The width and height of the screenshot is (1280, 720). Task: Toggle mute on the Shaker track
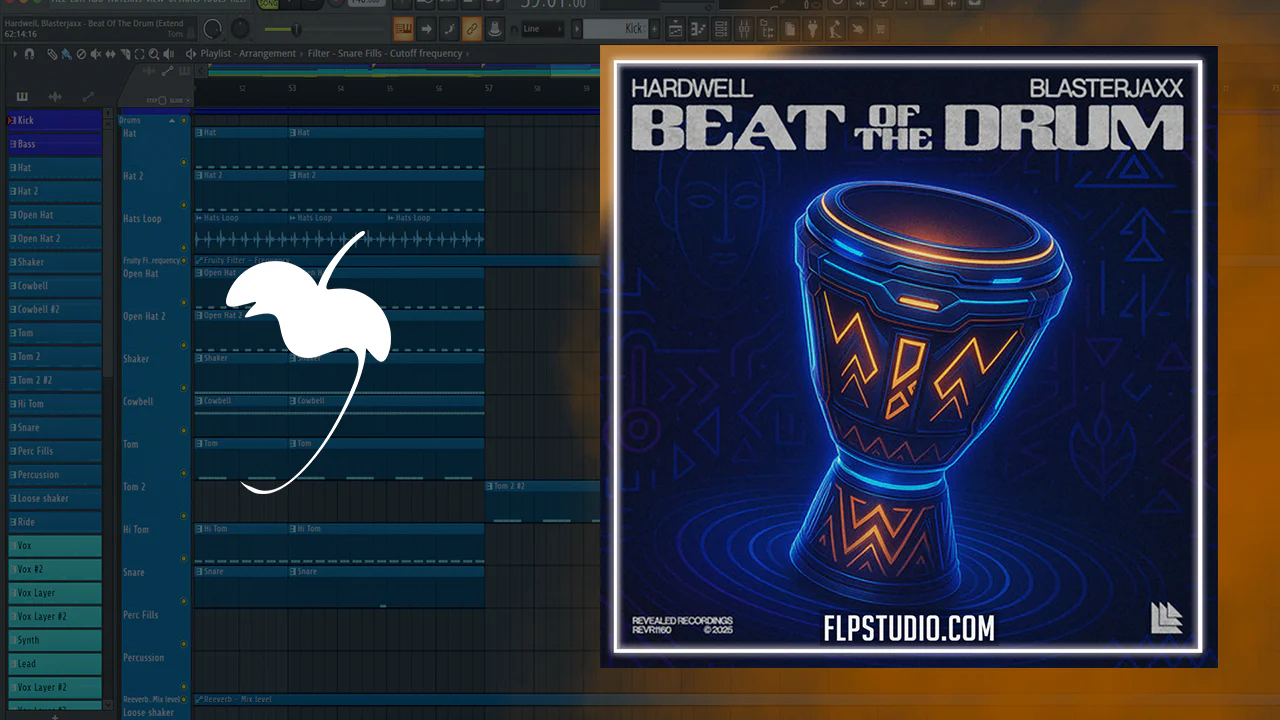coord(183,388)
